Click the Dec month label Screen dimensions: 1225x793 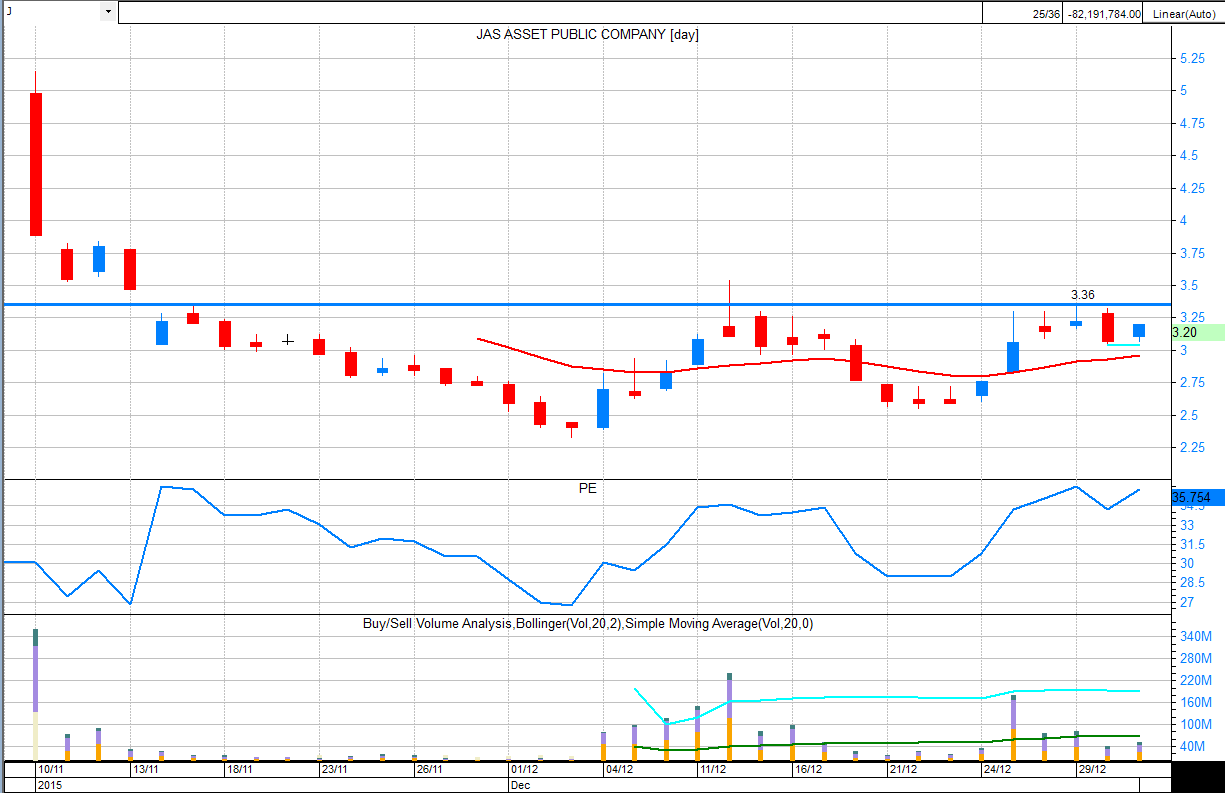[x=520, y=786]
